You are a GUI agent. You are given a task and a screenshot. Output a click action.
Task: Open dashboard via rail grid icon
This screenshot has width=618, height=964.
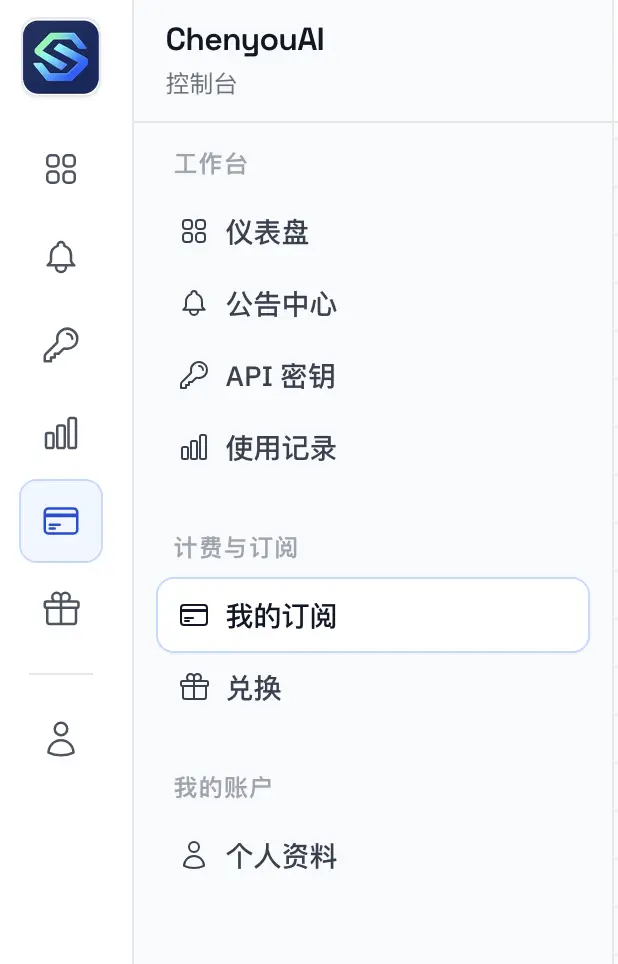point(61,169)
